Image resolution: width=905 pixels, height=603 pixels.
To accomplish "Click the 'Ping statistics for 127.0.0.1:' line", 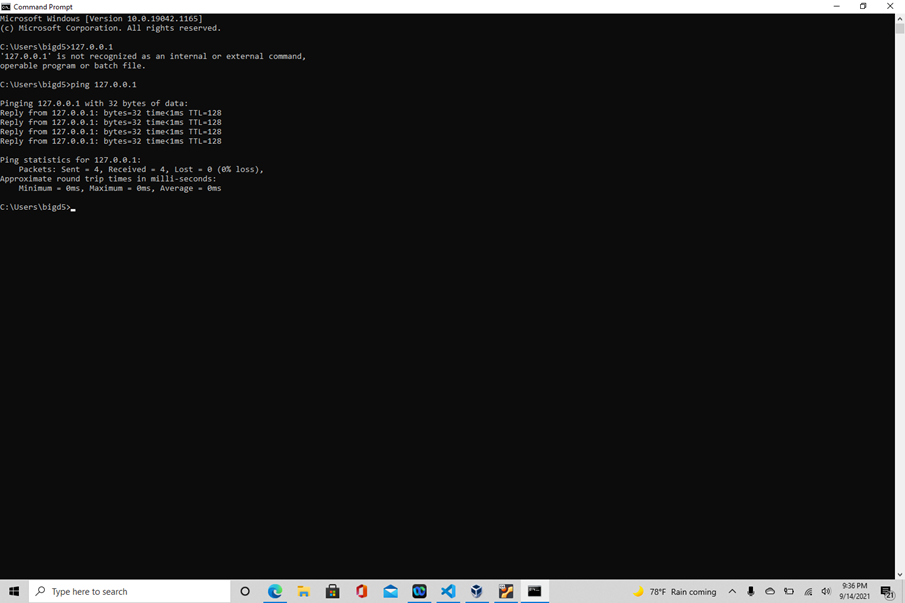I will click(x=70, y=160).
